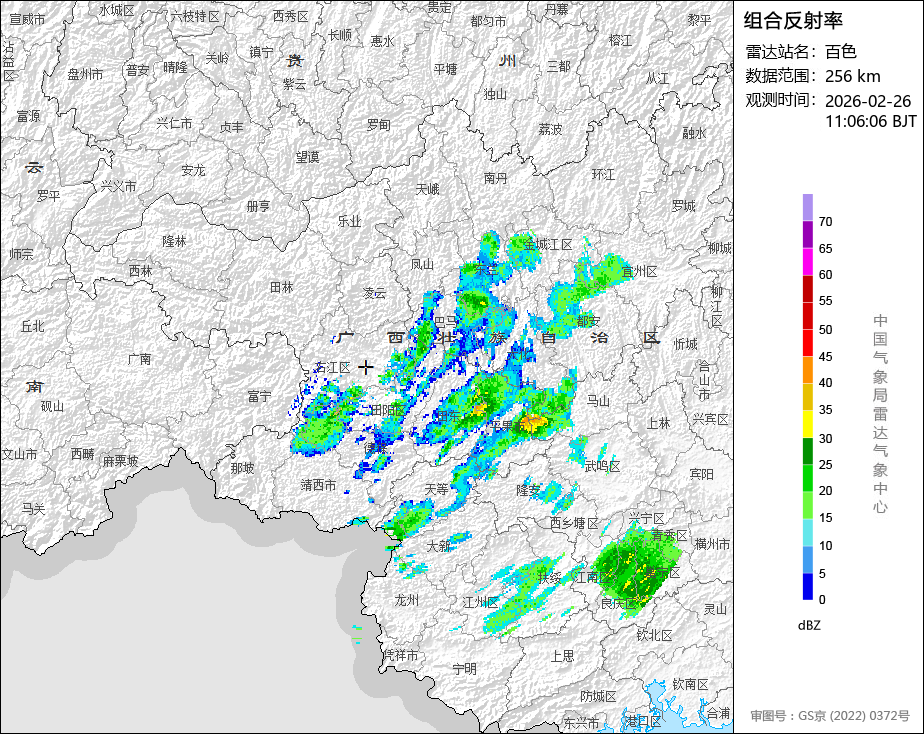Click the 审图号 GS京 (2022) 0372号 text
The width and height of the screenshot is (924, 734).
[830, 716]
